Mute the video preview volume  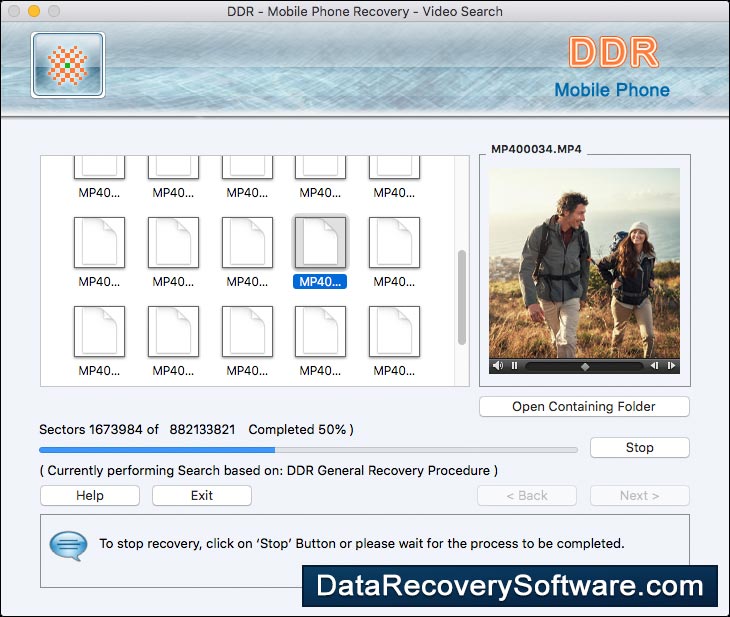click(x=498, y=366)
